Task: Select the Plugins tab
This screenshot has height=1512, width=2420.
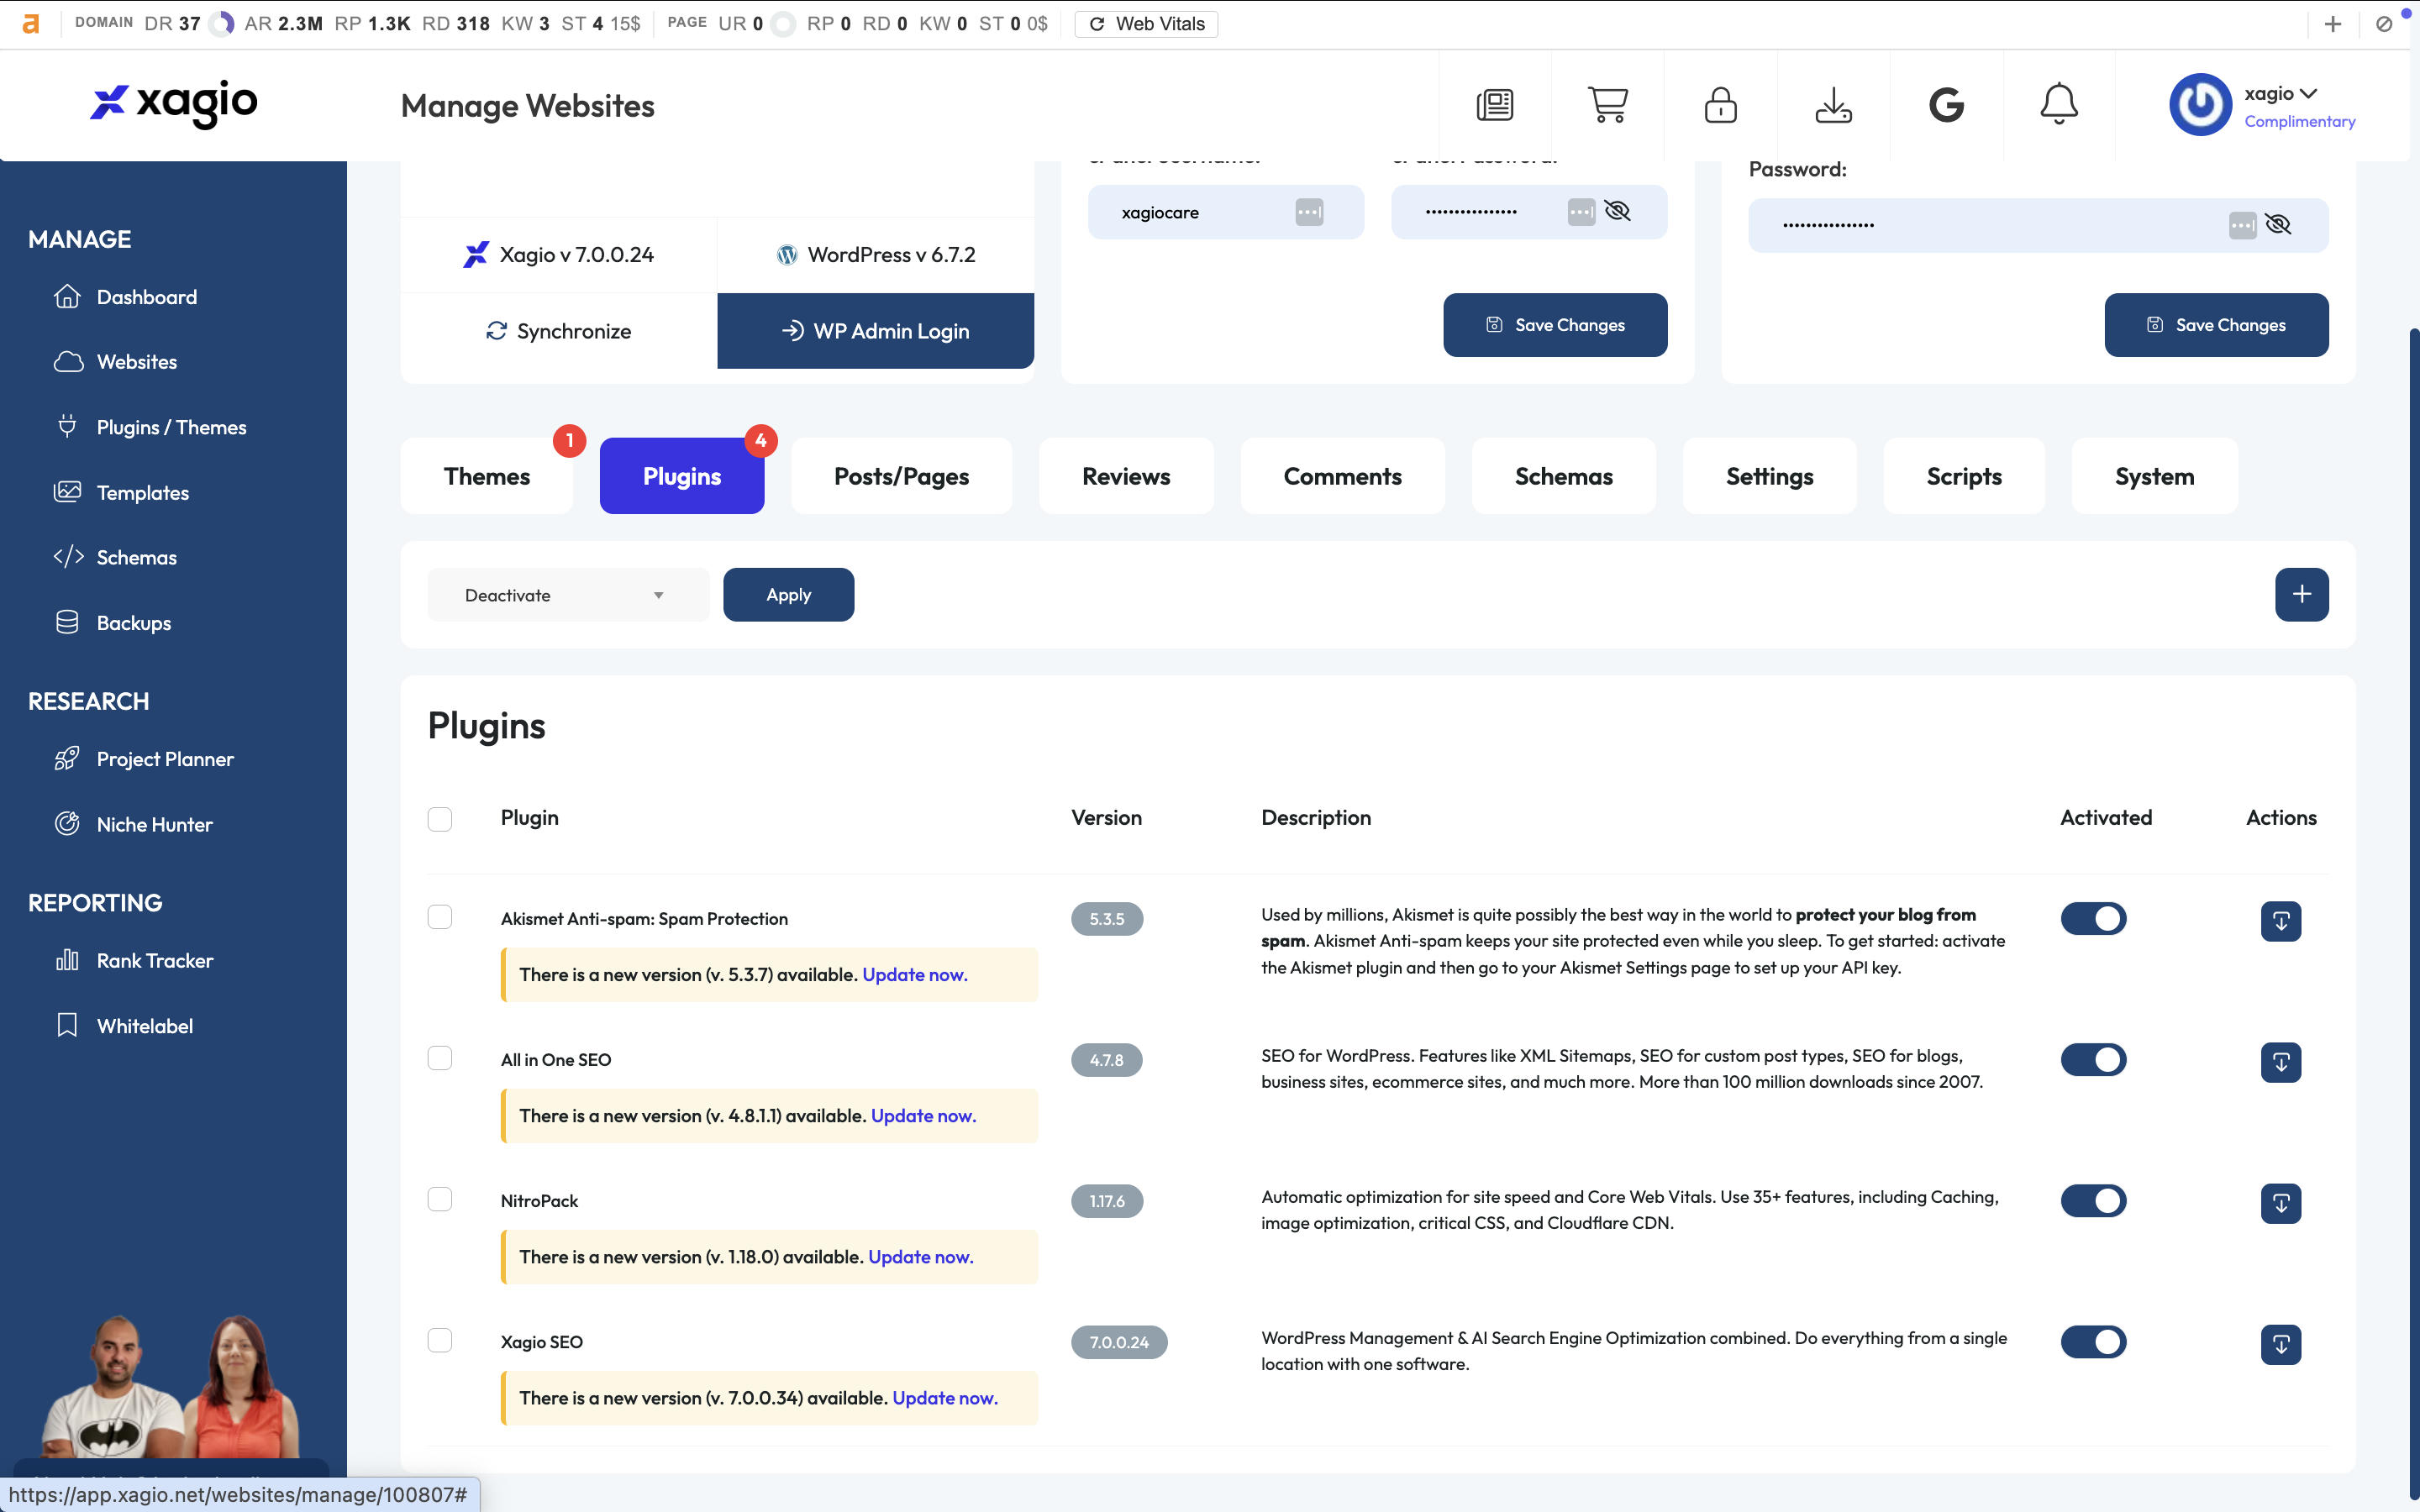Action: pyautogui.click(x=682, y=476)
